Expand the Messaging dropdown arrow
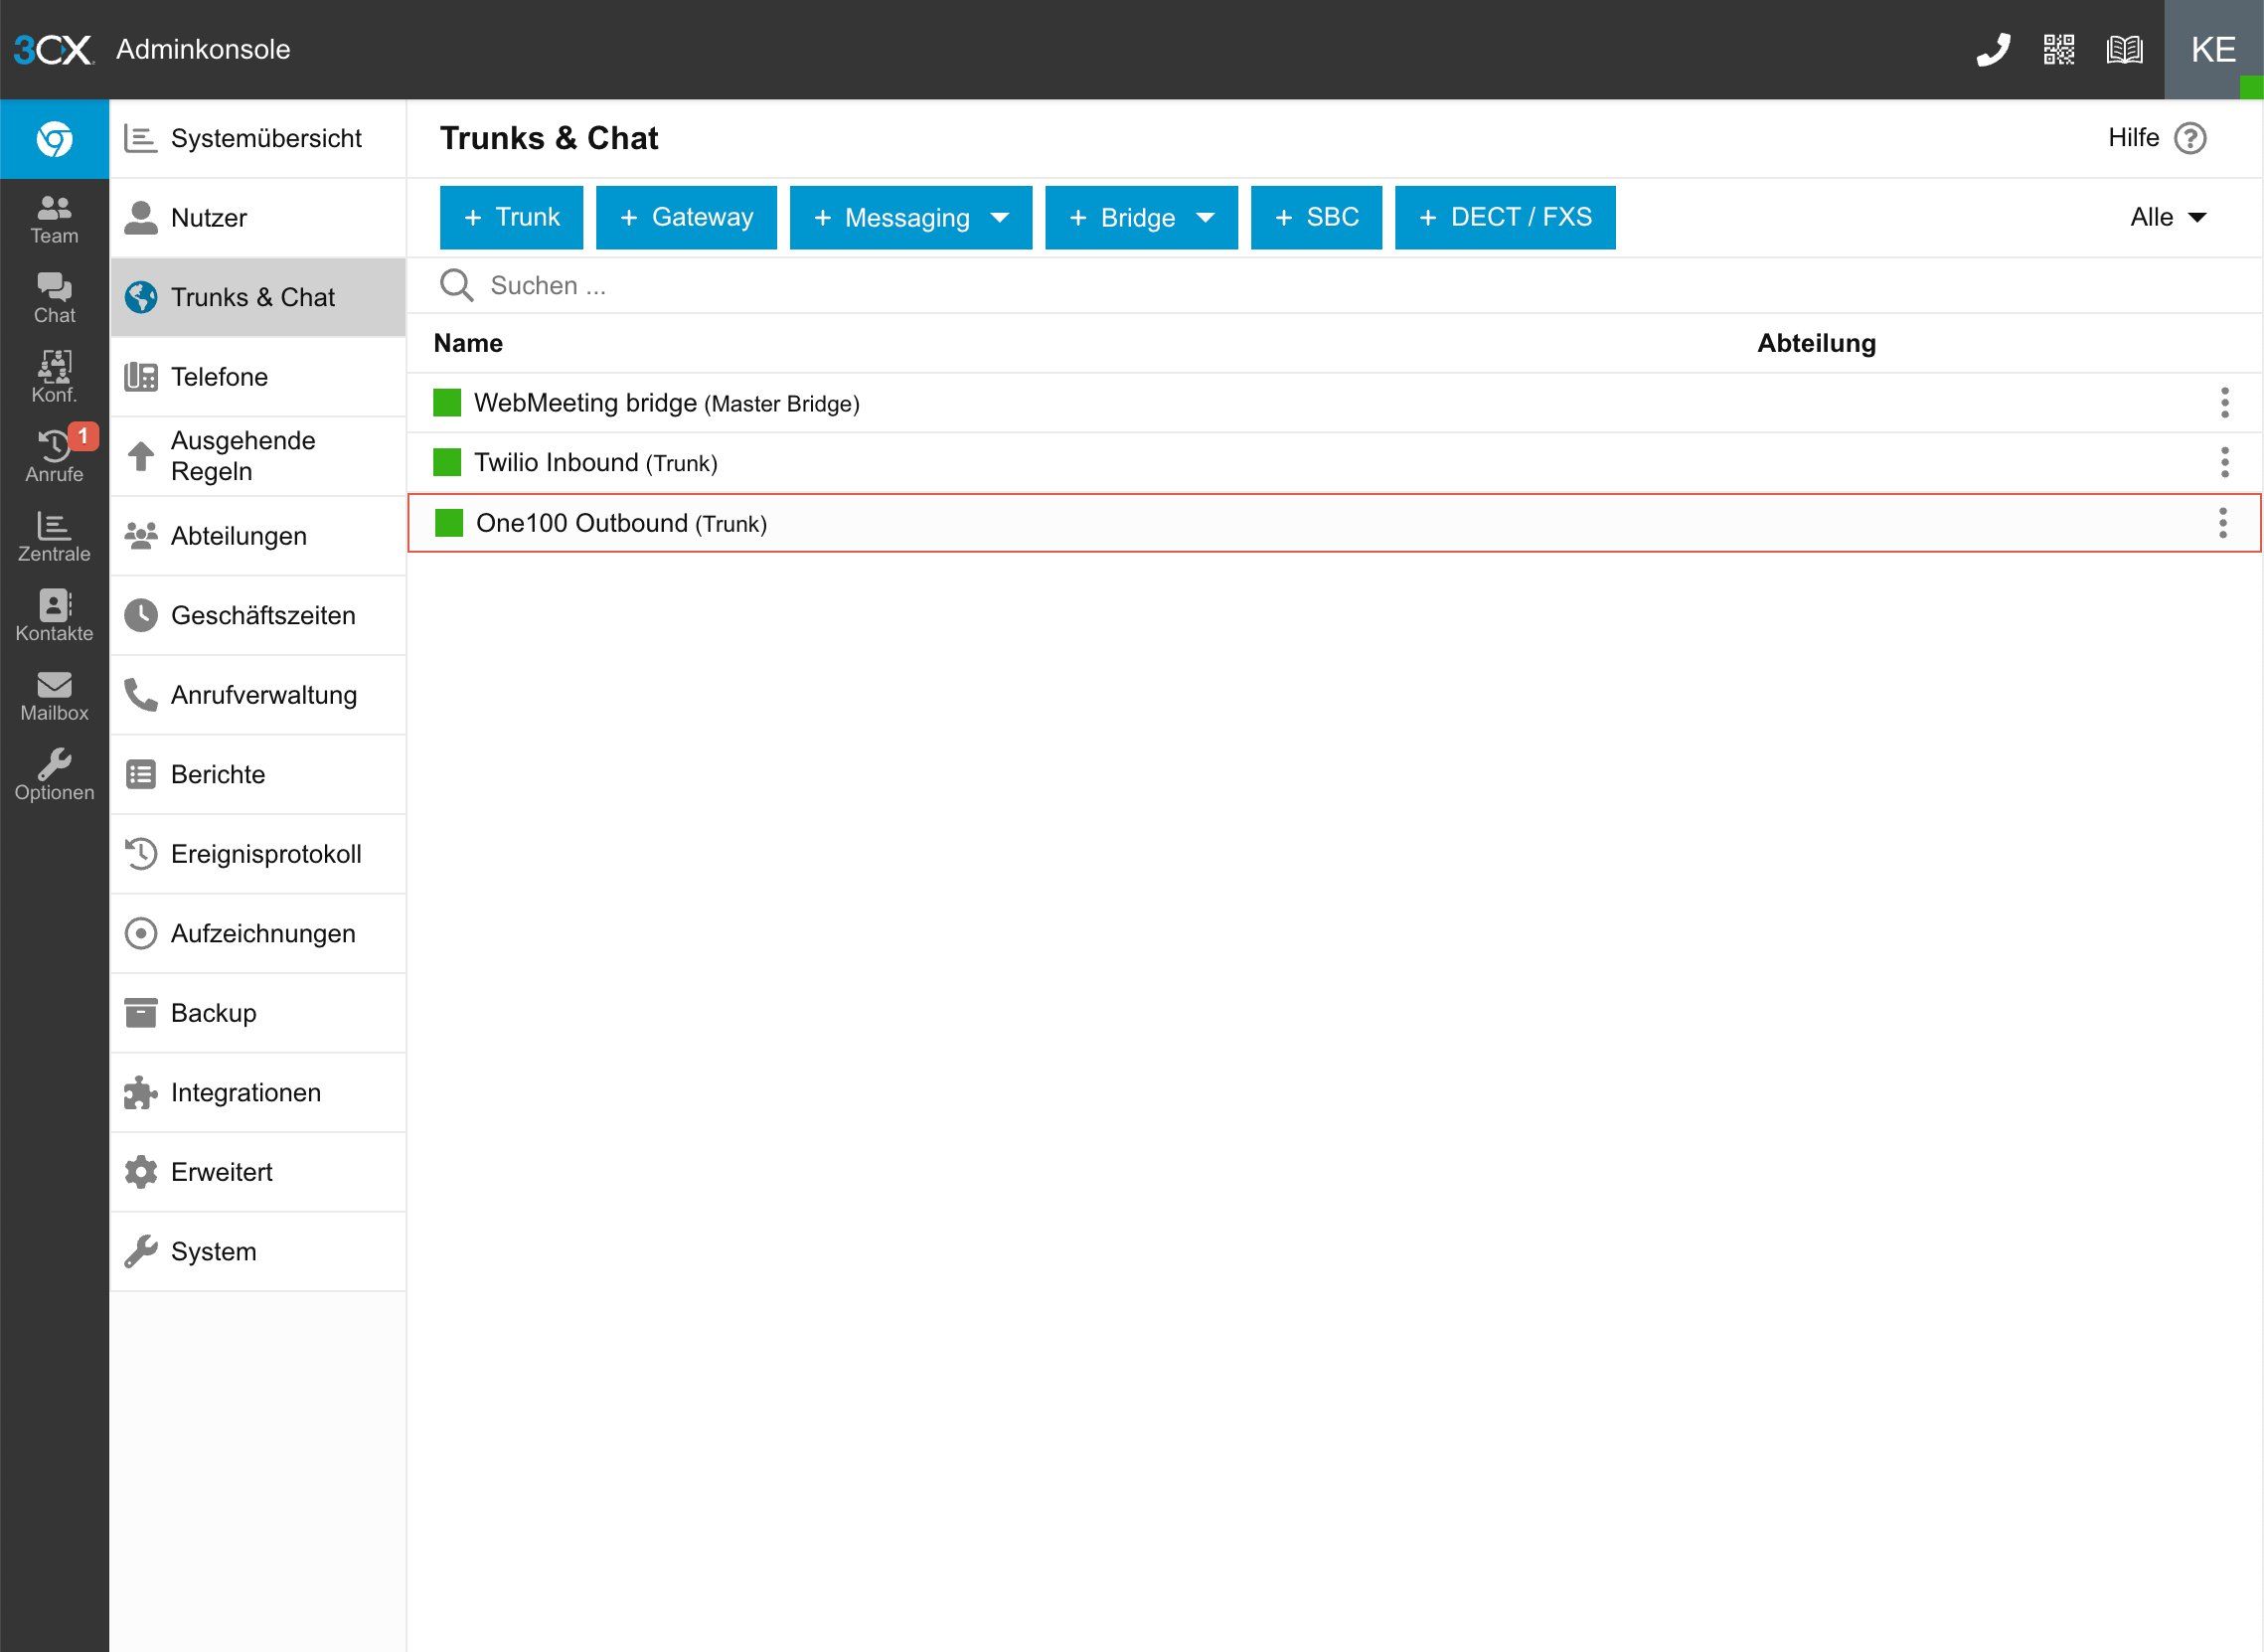 pos(999,218)
